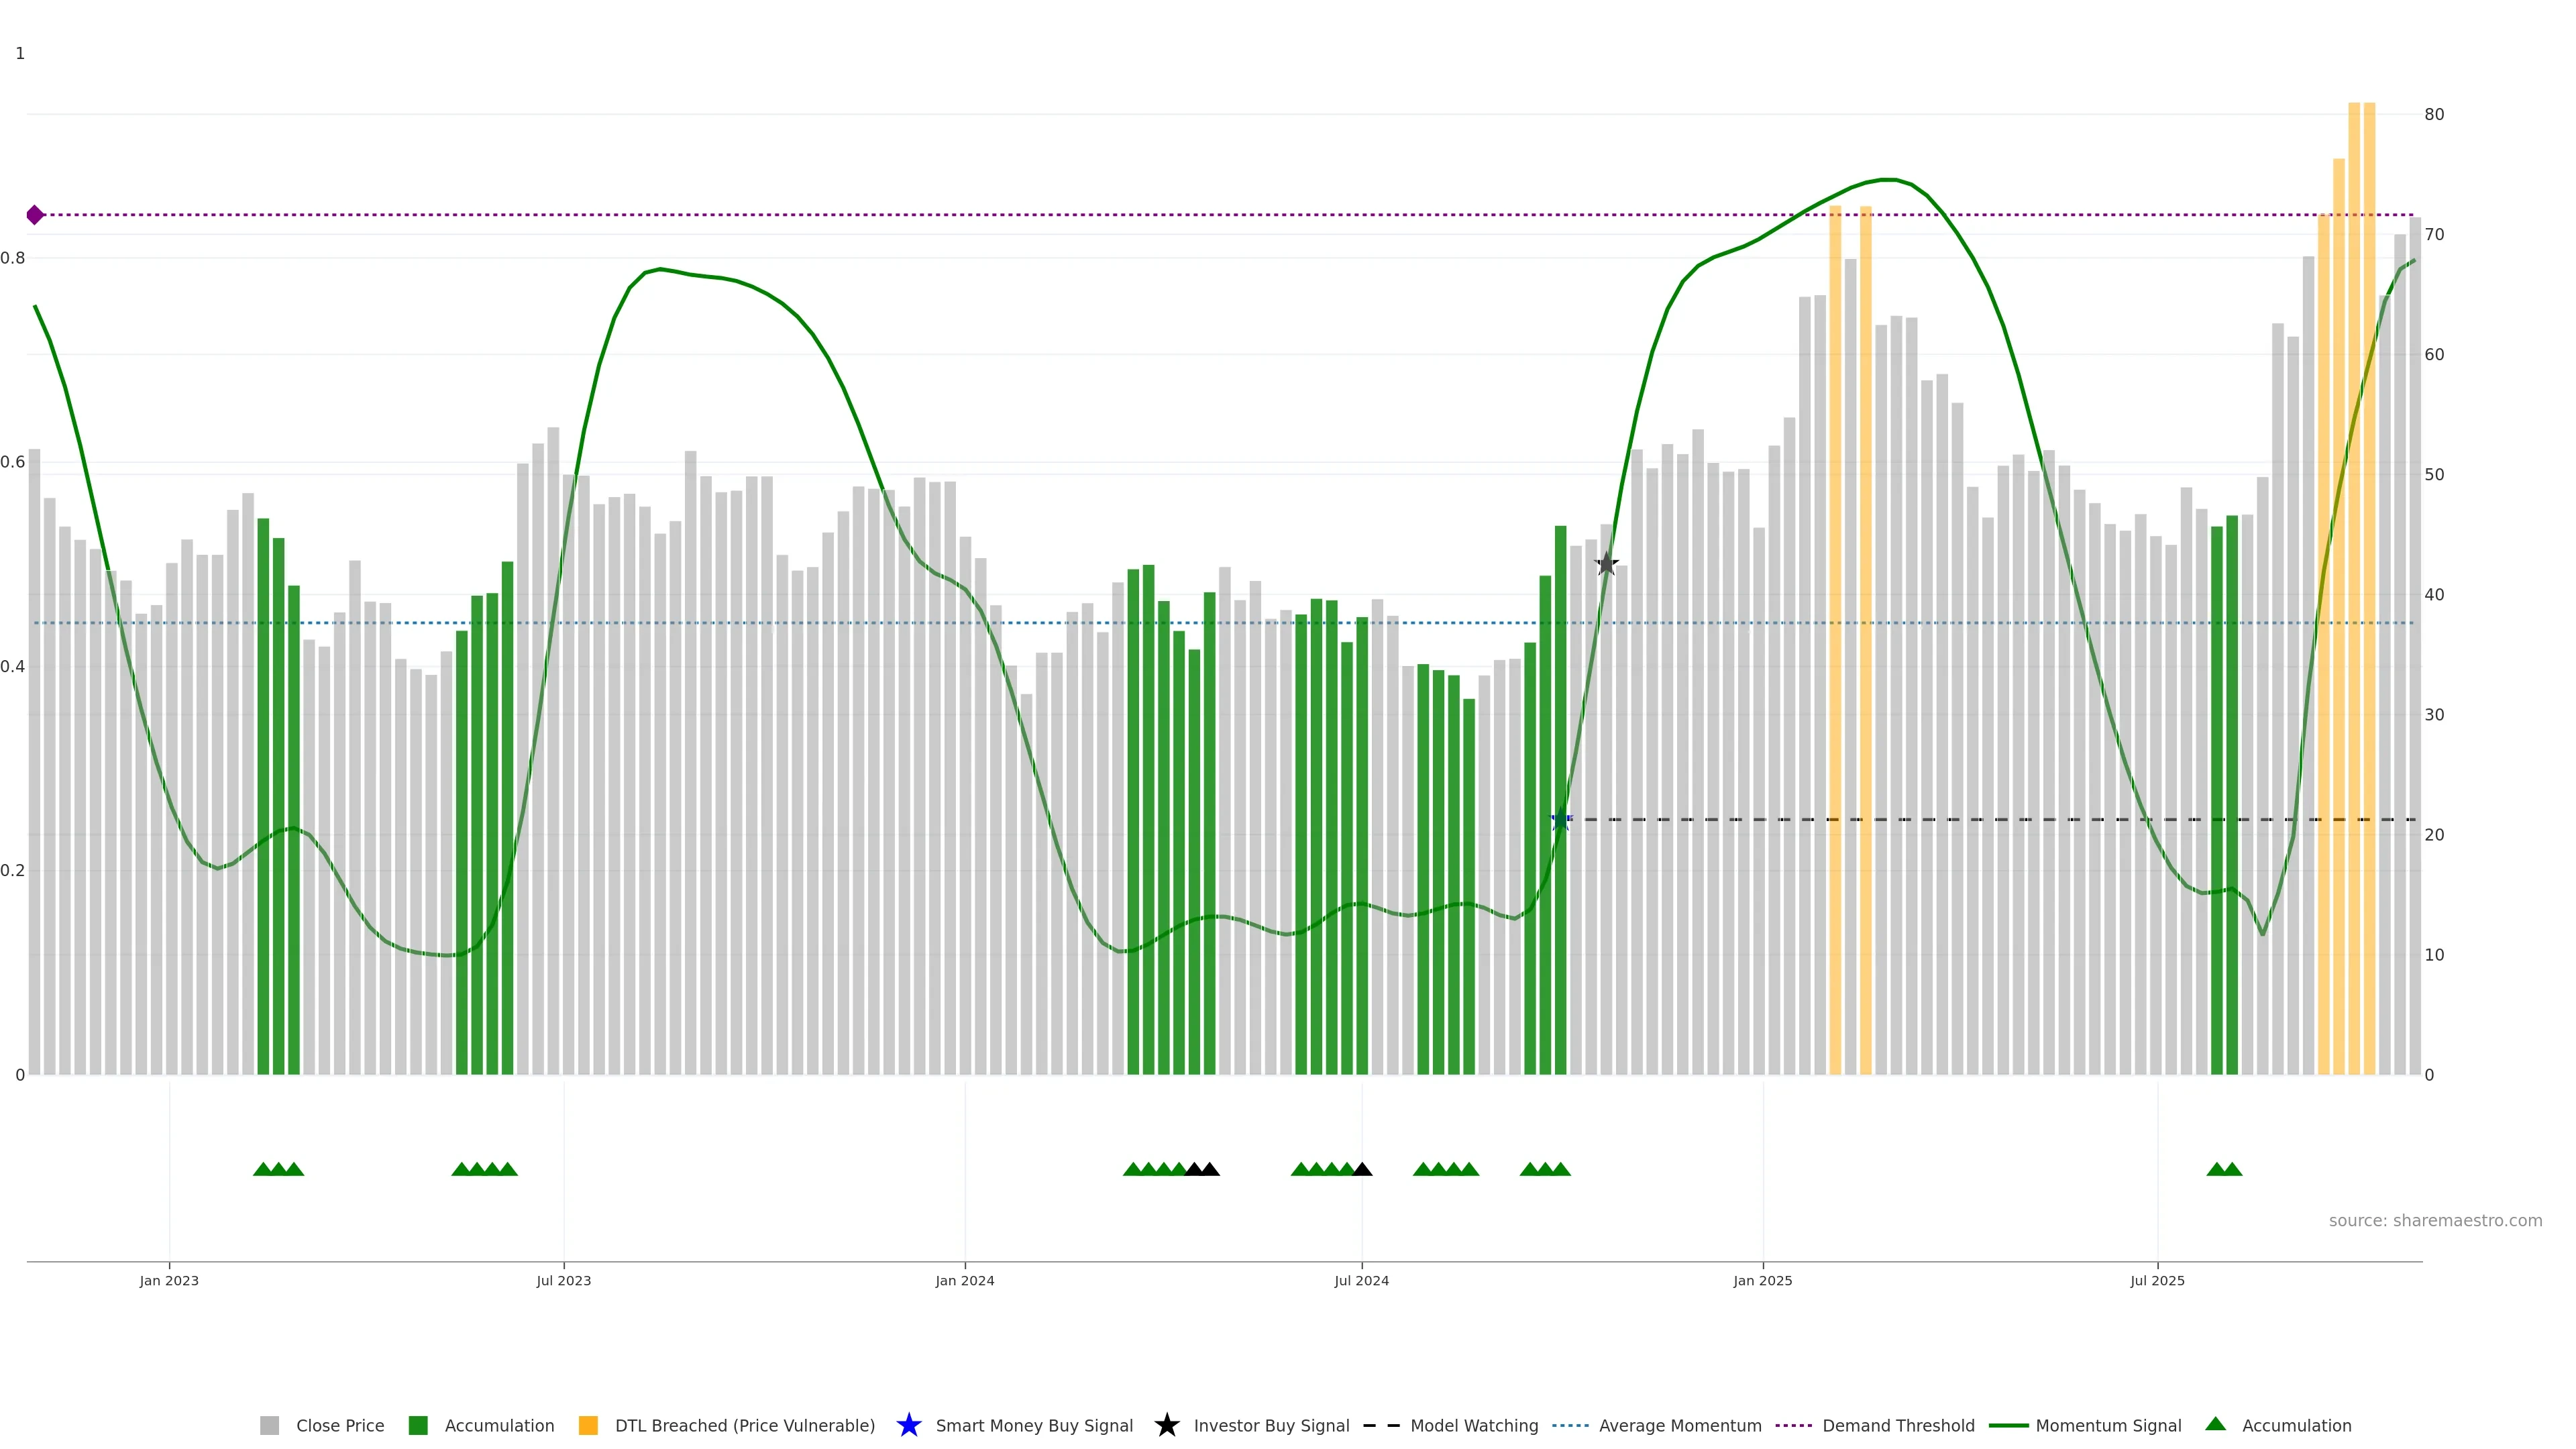Click the orange DTL Breached legend swatch
Screen dimensions: 2576x1449
[588, 1425]
